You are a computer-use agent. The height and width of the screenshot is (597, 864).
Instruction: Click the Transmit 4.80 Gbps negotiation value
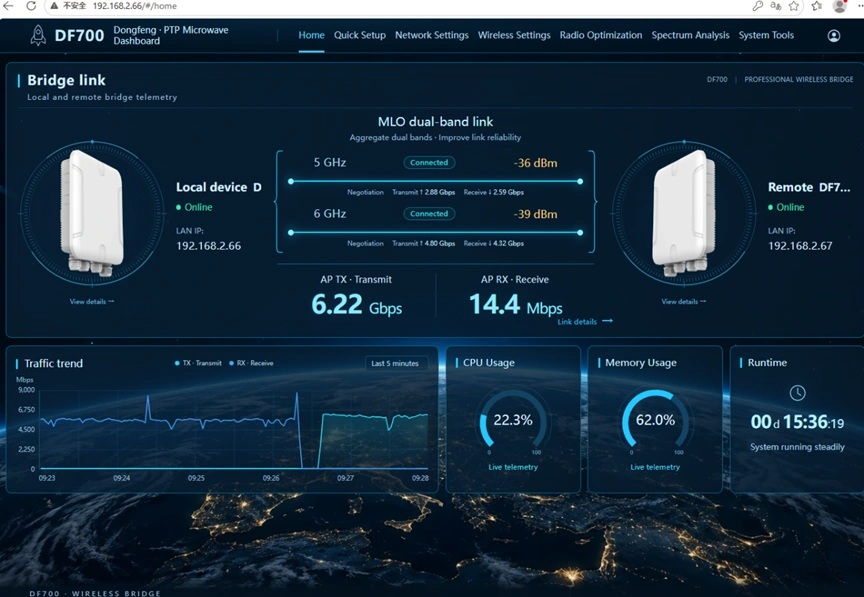coord(424,243)
